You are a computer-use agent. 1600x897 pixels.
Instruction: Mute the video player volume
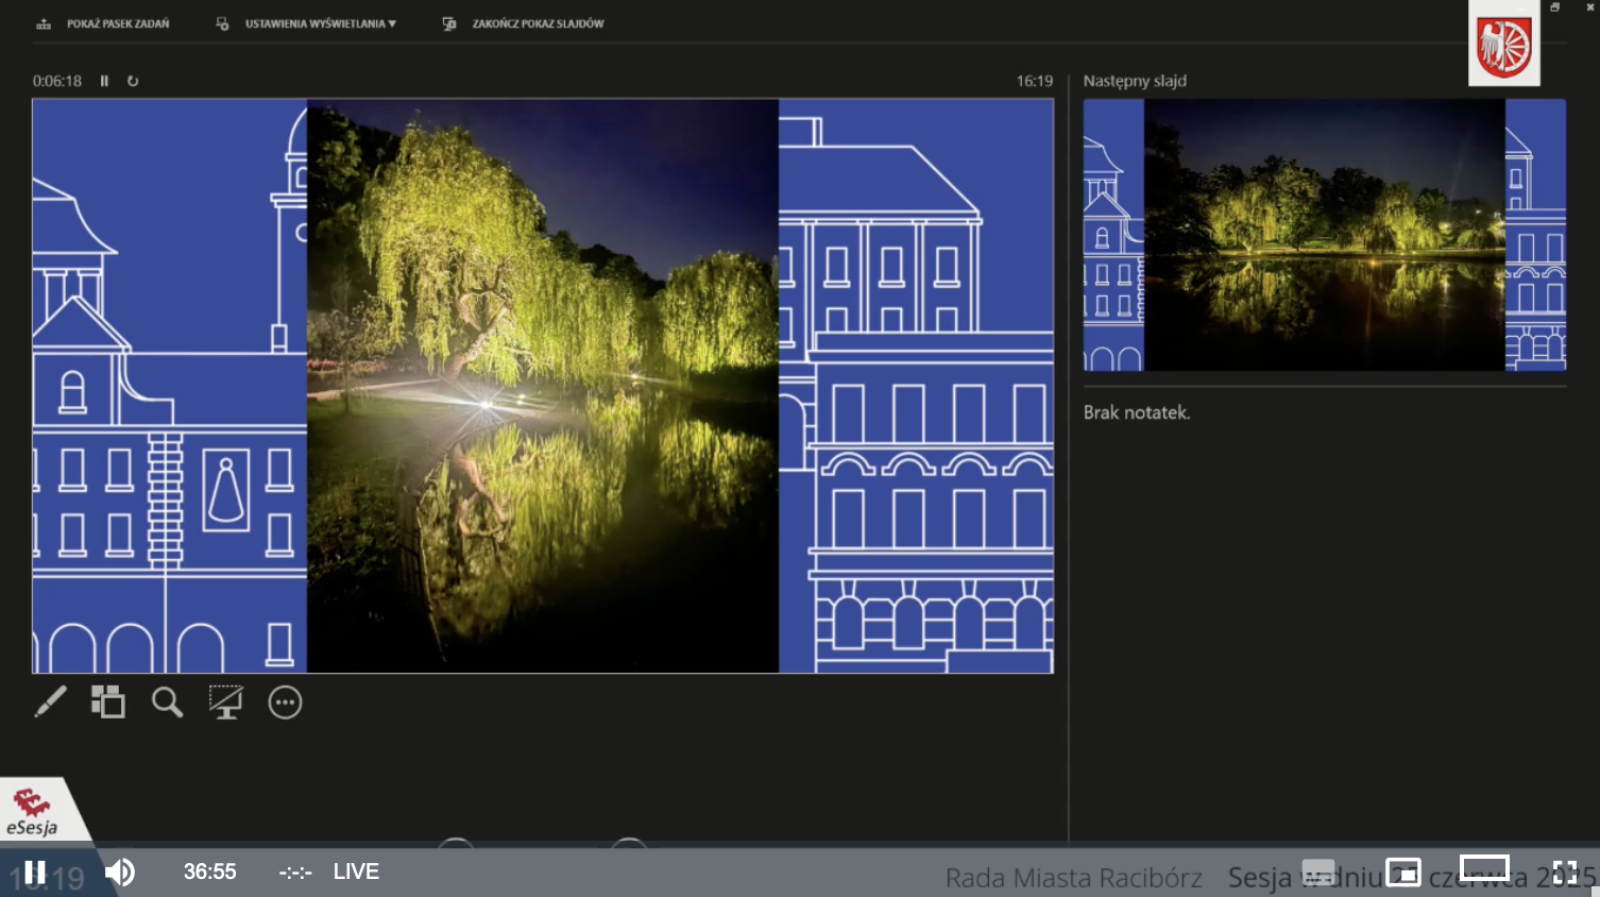120,872
